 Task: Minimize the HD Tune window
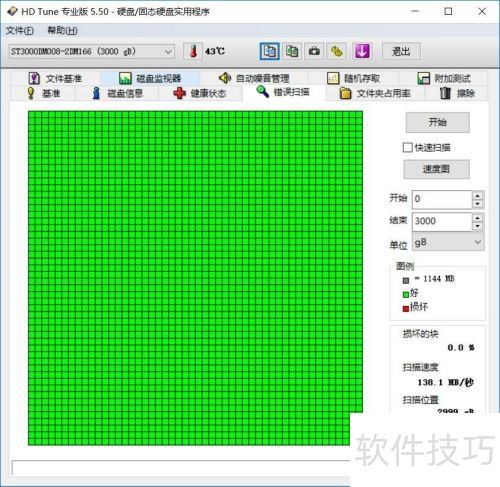415,11
